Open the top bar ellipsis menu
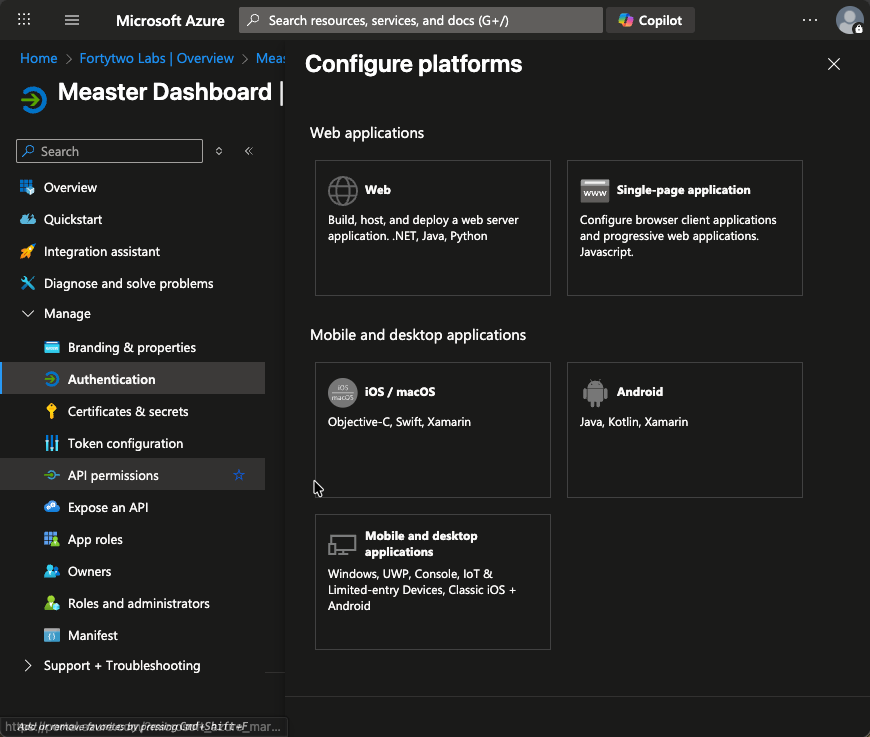This screenshot has height=737, width=870. tap(810, 20)
